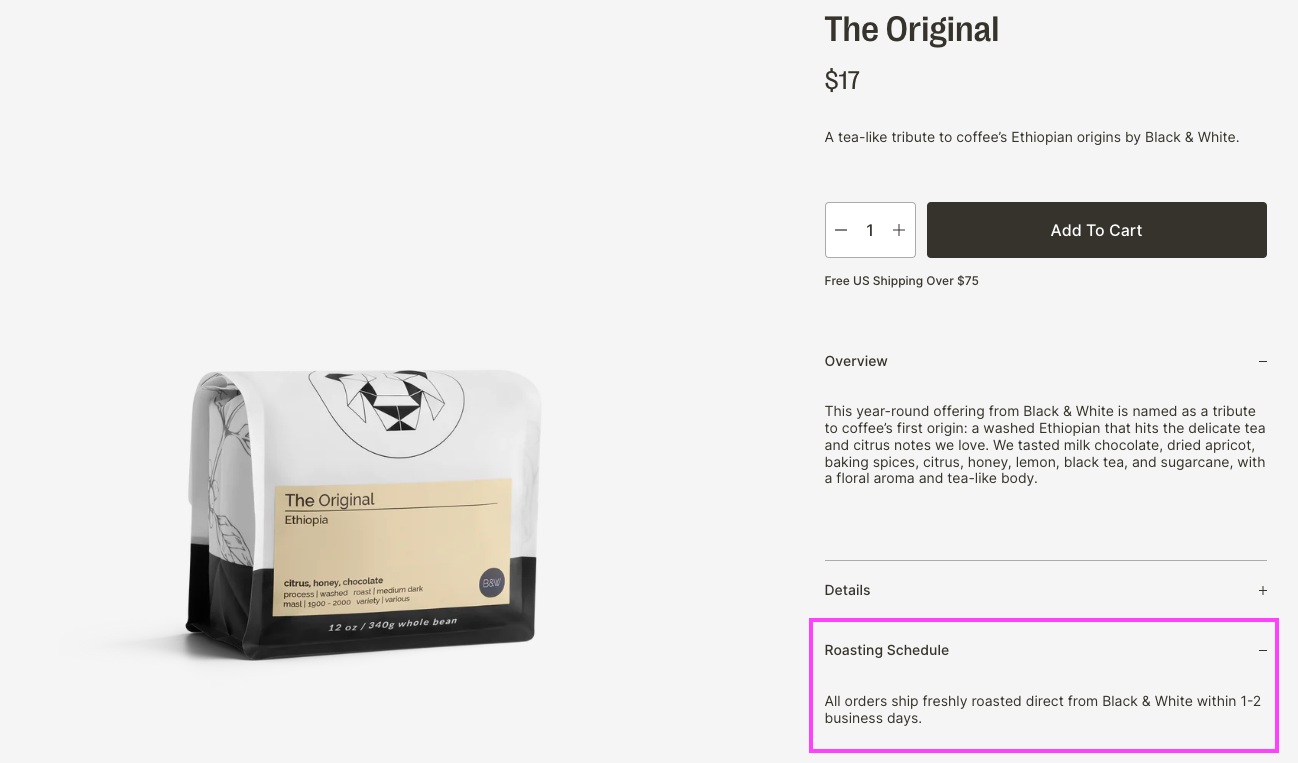Click the $17 price
The height and width of the screenshot is (763, 1298).
point(842,80)
